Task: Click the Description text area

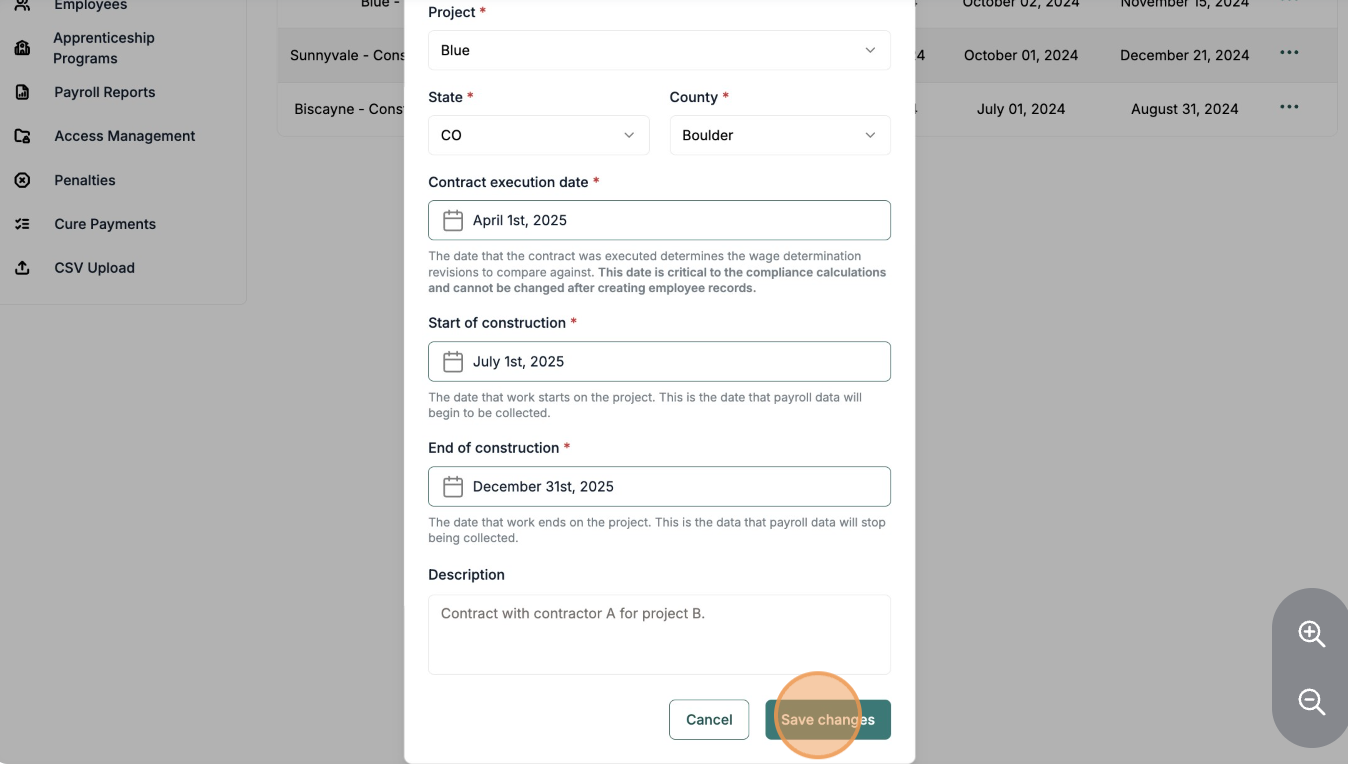Action: (x=659, y=634)
